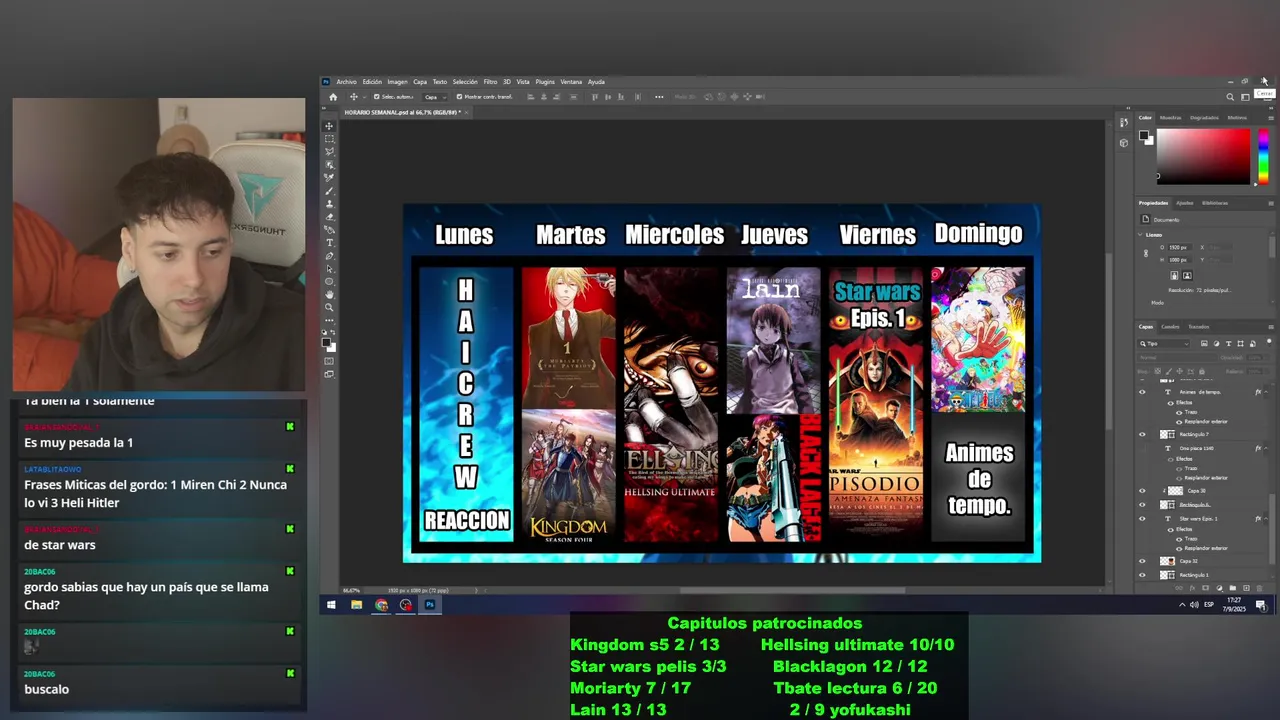This screenshot has width=1280, height=720.
Task: Open File Explorer from the taskbar
Action: point(356,605)
